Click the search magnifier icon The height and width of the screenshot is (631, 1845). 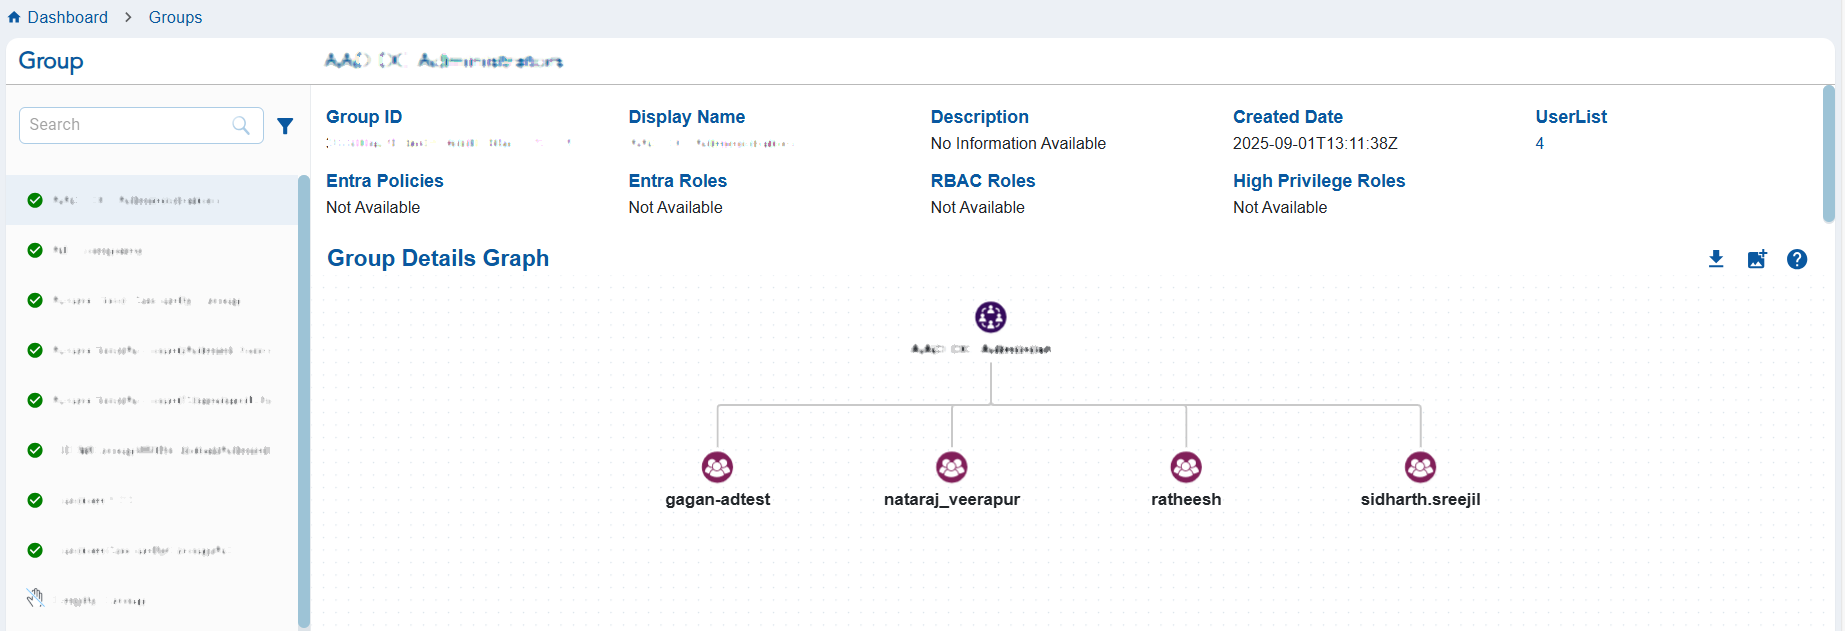pos(241,125)
